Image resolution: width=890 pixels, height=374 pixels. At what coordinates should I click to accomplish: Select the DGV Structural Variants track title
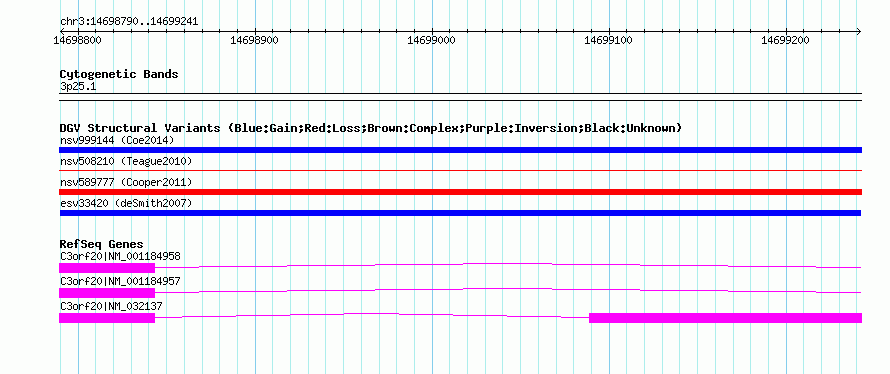371,128
